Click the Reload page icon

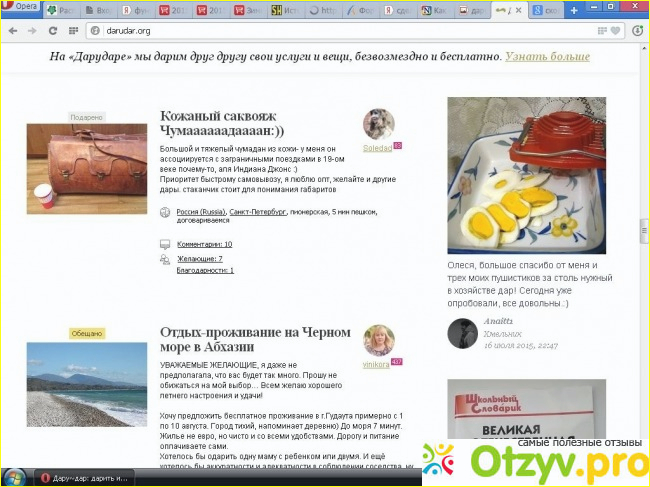click(53, 31)
